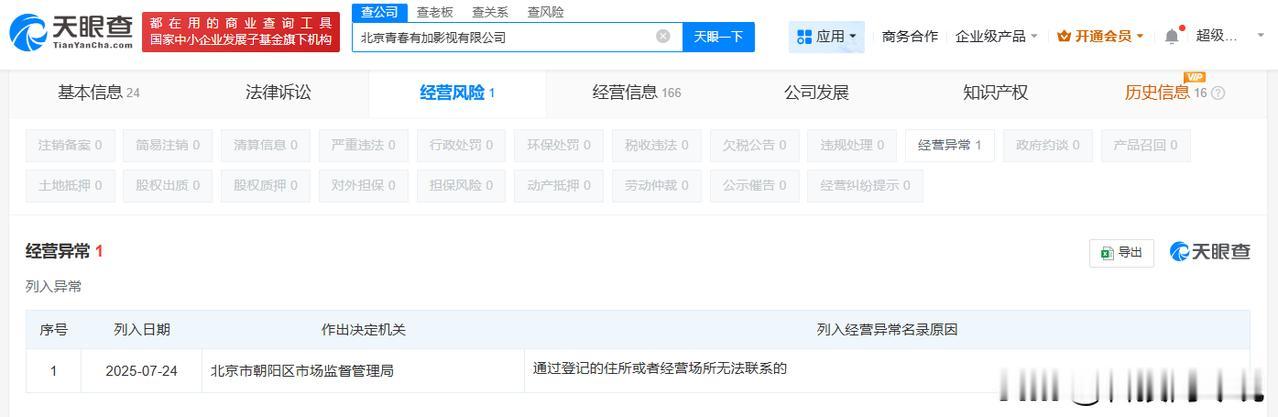Click the 天眼一下 search button
The height and width of the screenshot is (417, 1278).
click(718, 37)
